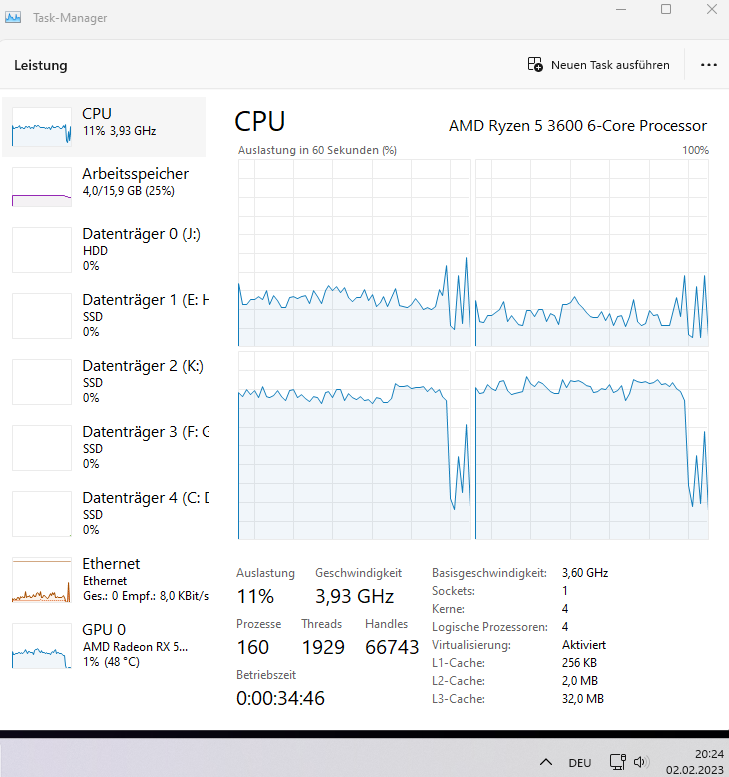Click the network icon in system tray

(617, 762)
